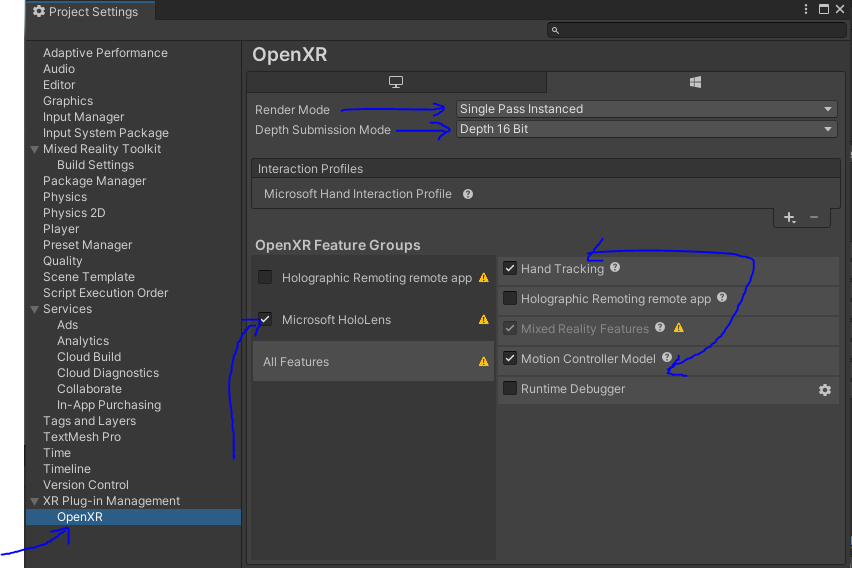Open Adaptive Performance settings
Image resolution: width=852 pixels, height=568 pixels.
click(105, 53)
